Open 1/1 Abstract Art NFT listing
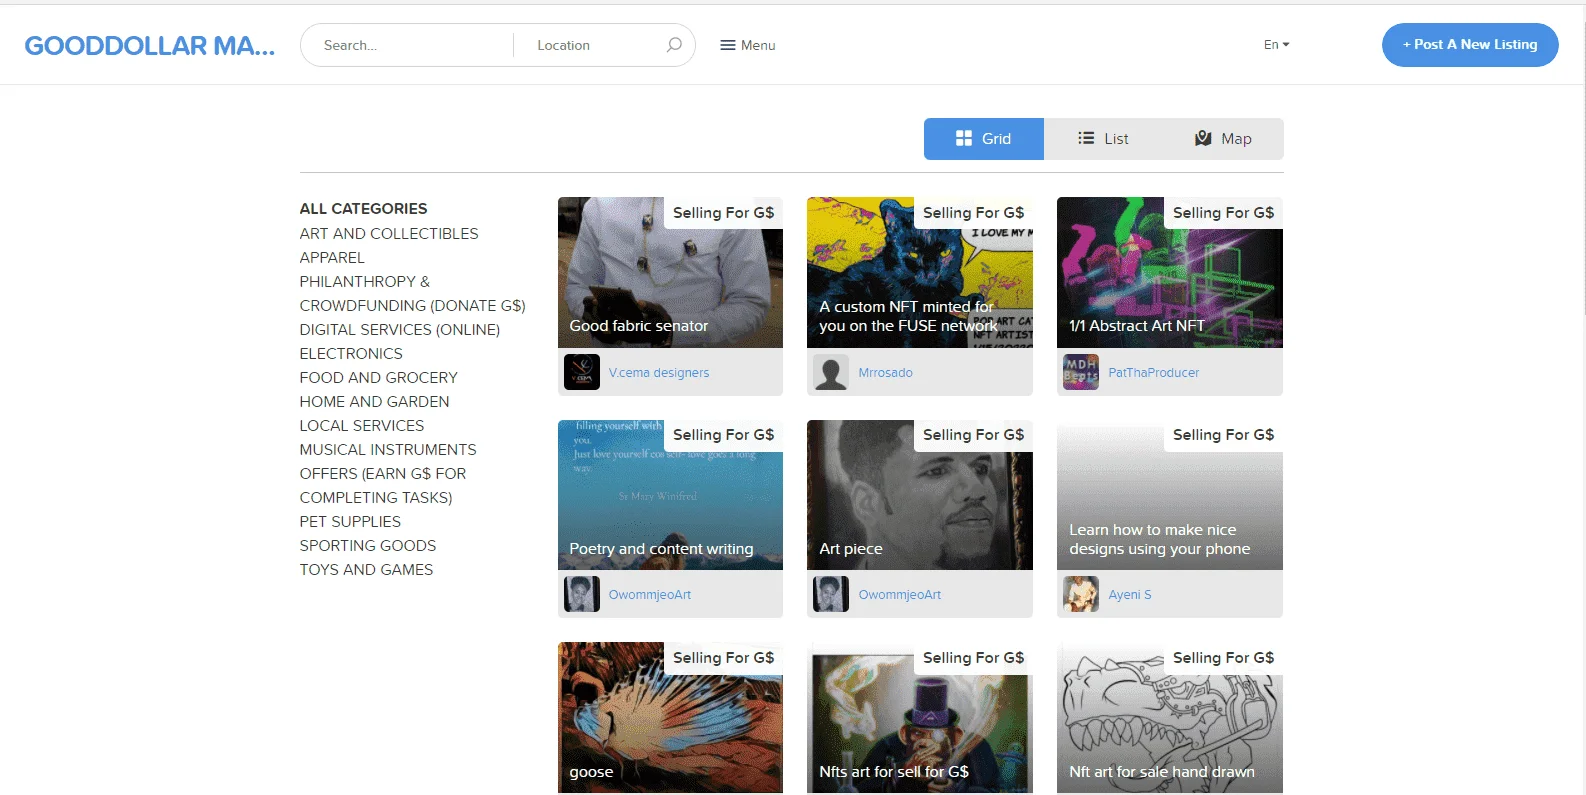This screenshot has height=795, width=1586. [x=1170, y=272]
